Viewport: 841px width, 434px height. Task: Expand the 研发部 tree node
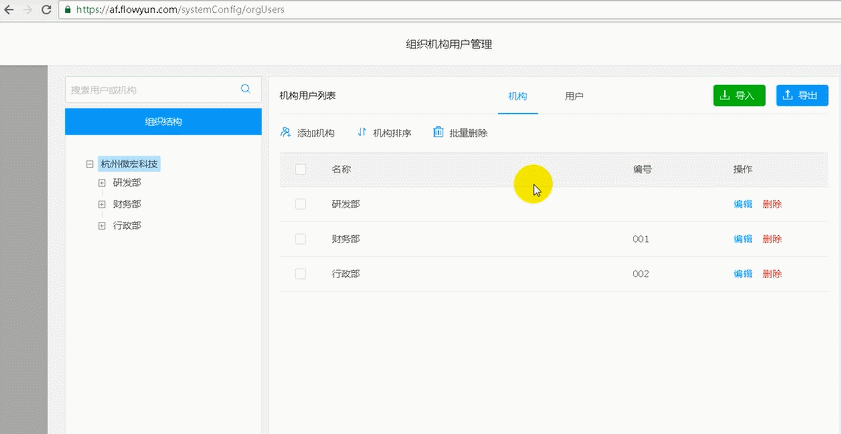[x=102, y=183]
